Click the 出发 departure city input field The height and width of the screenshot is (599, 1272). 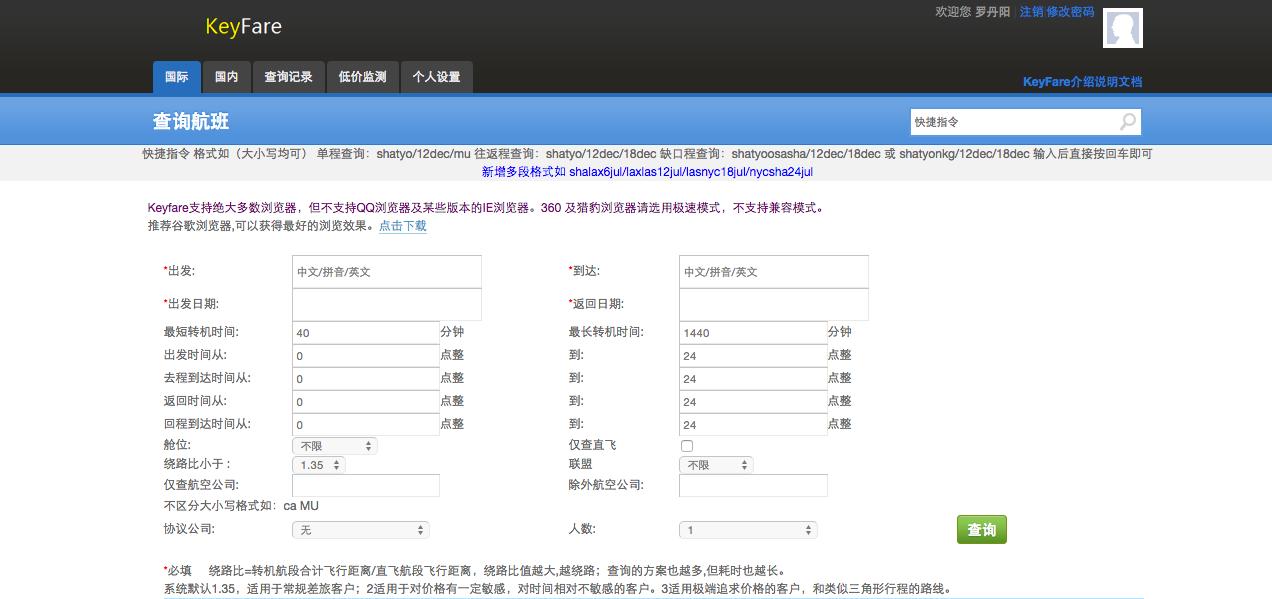(387, 271)
